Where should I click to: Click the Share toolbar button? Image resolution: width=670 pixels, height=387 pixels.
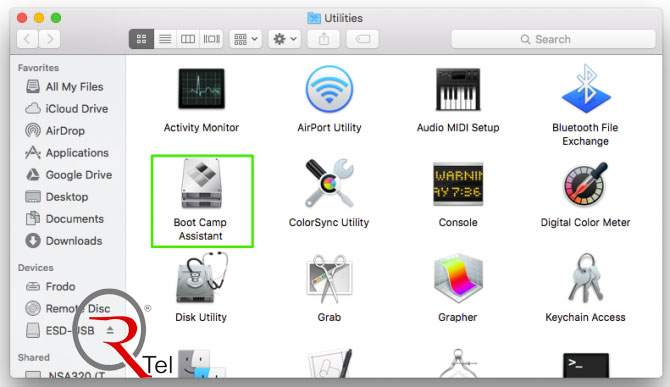[x=324, y=39]
